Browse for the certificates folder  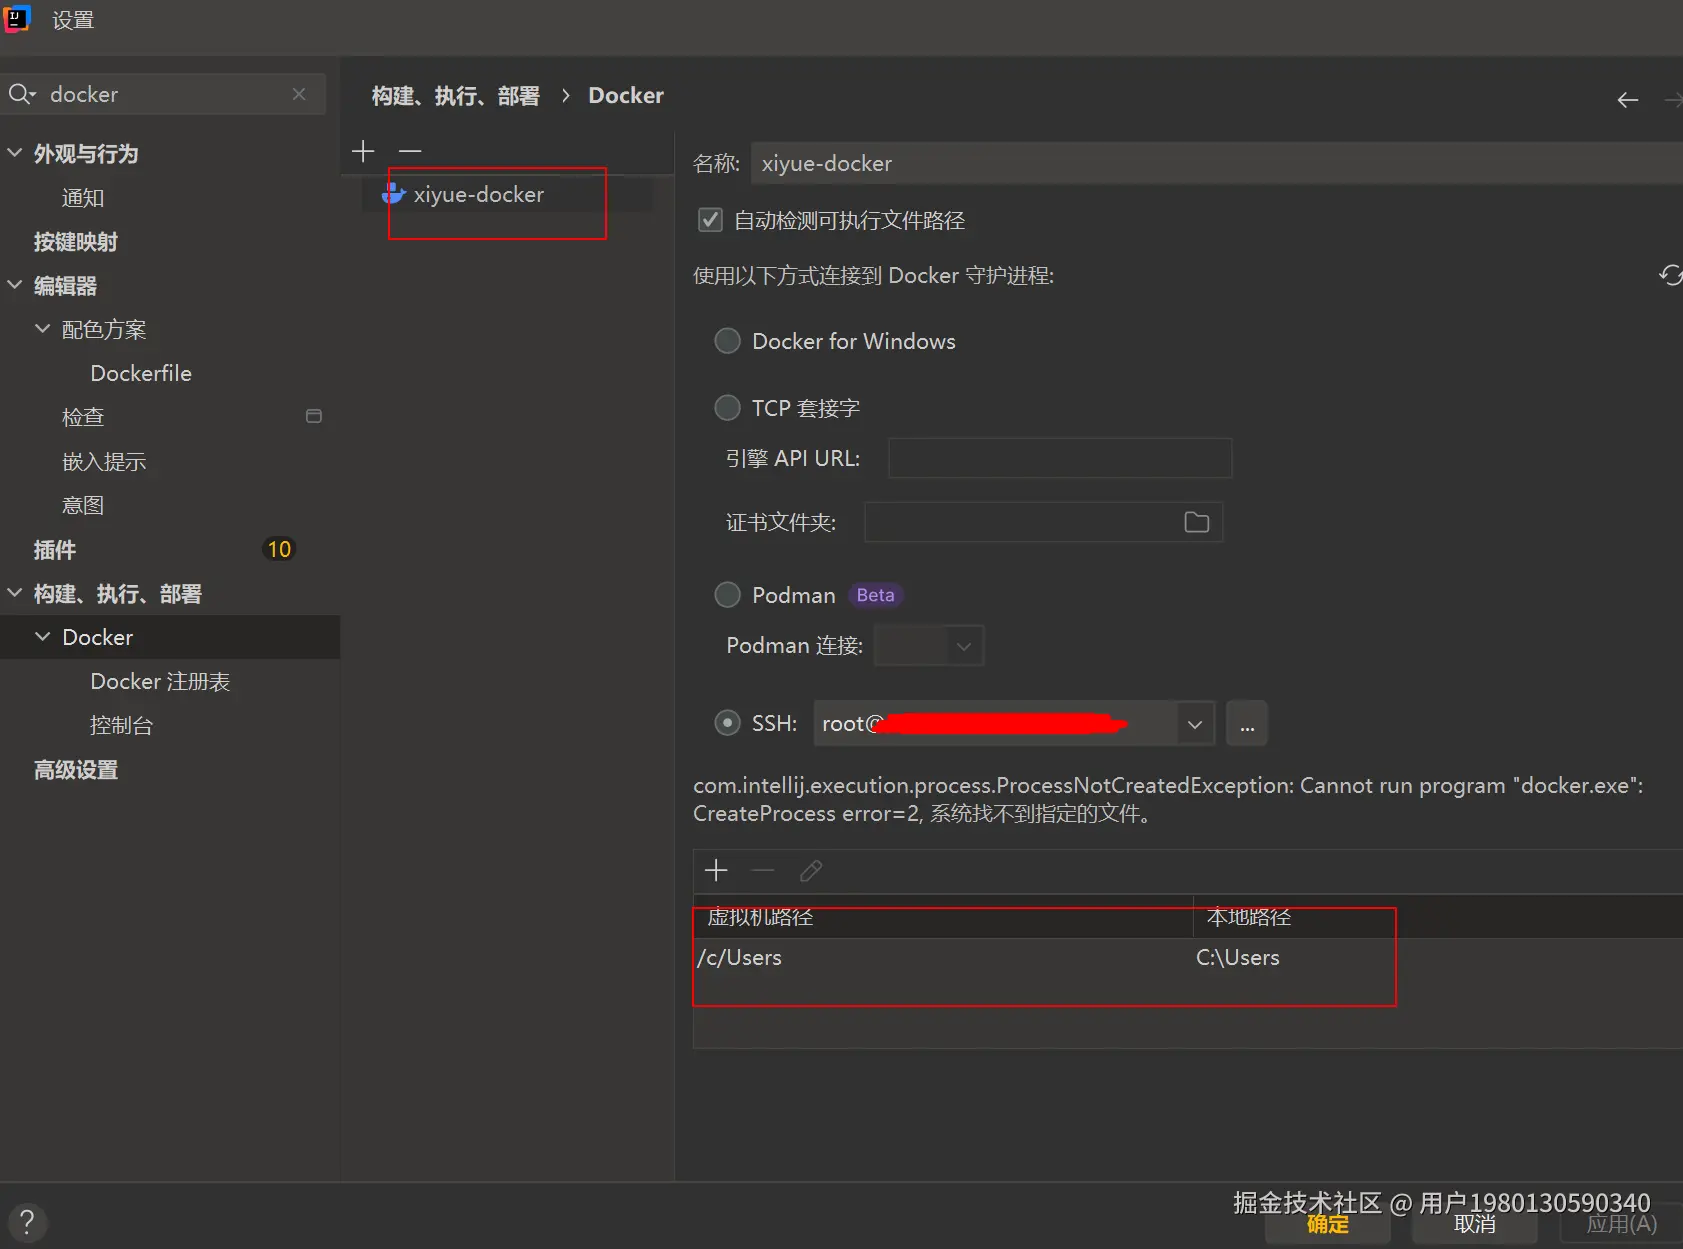point(1197,522)
